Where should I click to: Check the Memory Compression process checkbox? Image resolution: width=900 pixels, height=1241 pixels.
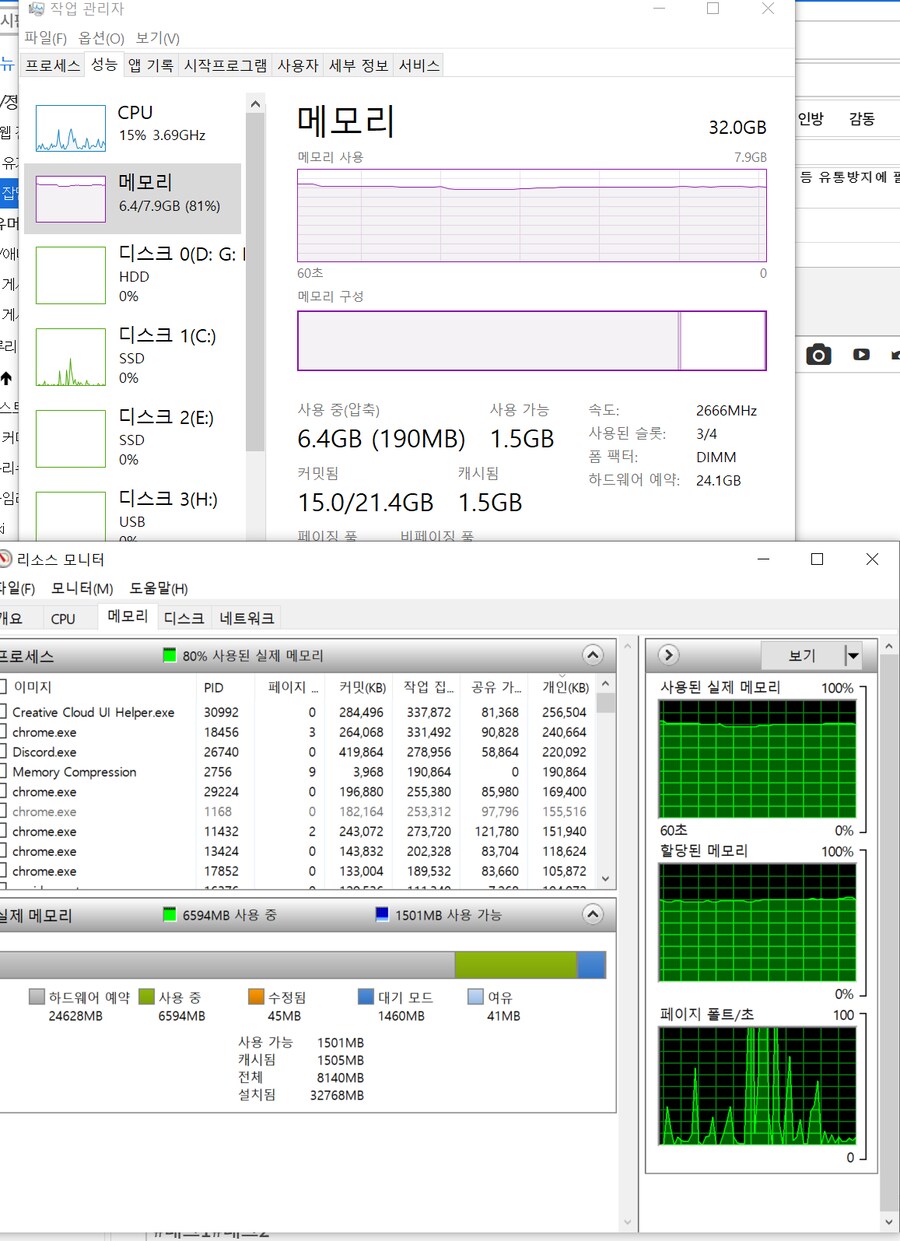pos(3,772)
